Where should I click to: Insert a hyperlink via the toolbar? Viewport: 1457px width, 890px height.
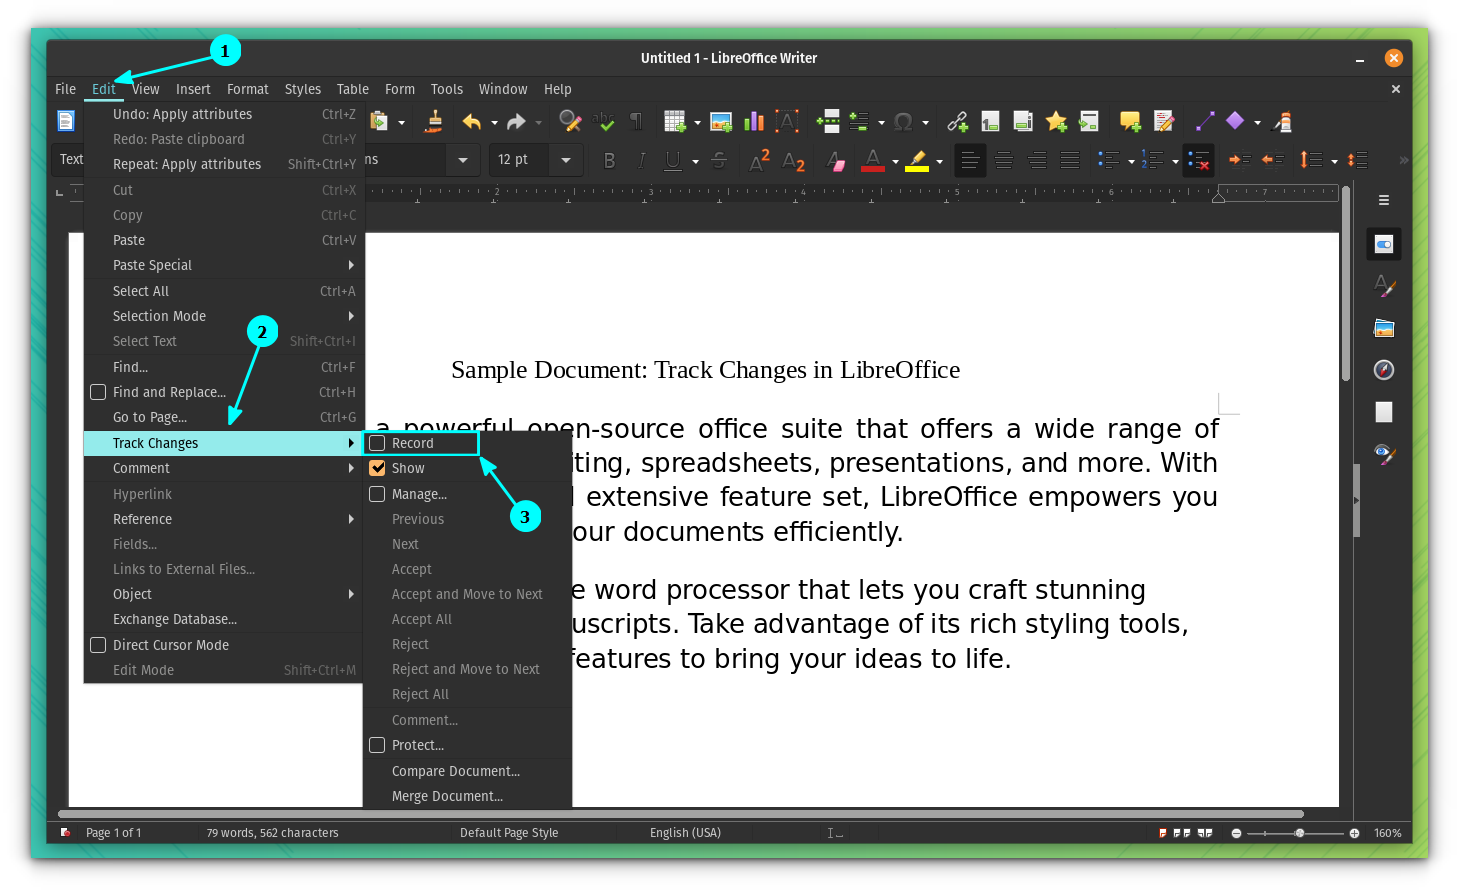(956, 120)
